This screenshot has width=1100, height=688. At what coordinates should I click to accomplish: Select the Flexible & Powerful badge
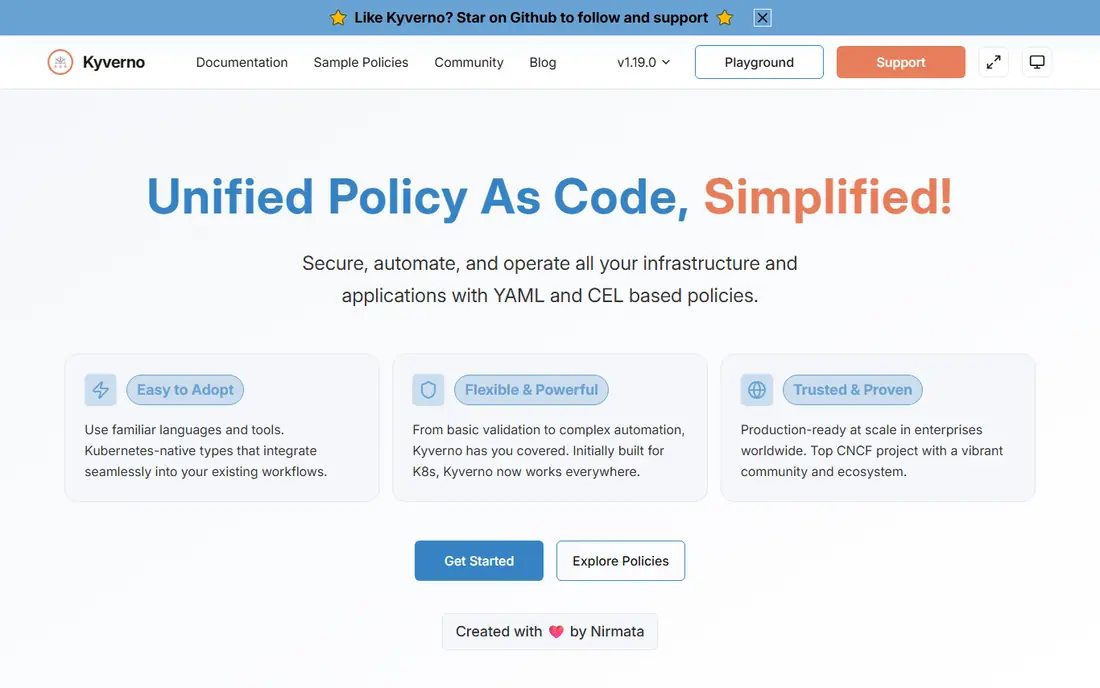[x=531, y=390]
